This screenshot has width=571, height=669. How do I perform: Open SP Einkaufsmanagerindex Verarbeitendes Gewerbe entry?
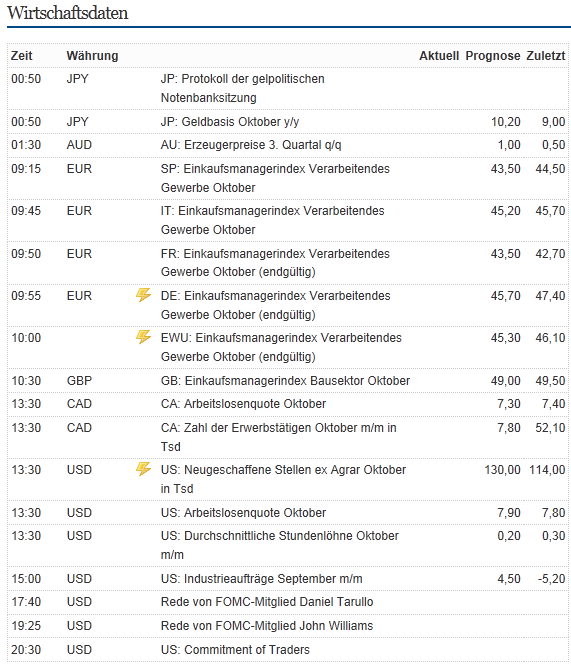tap(288, 178)
